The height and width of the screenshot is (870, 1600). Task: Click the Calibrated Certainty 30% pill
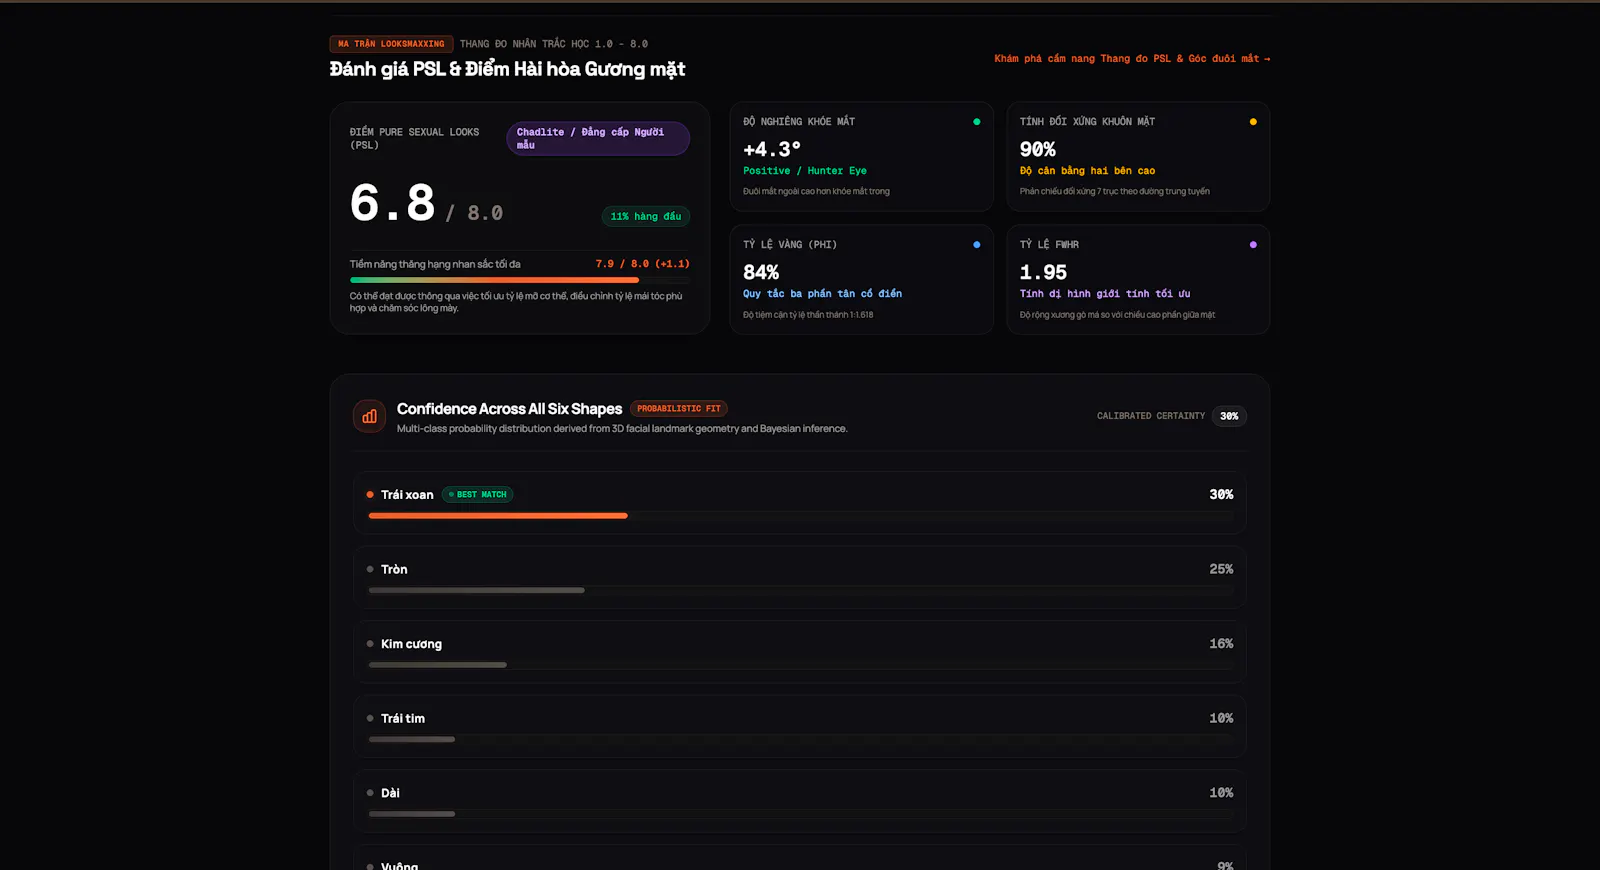1229,416
